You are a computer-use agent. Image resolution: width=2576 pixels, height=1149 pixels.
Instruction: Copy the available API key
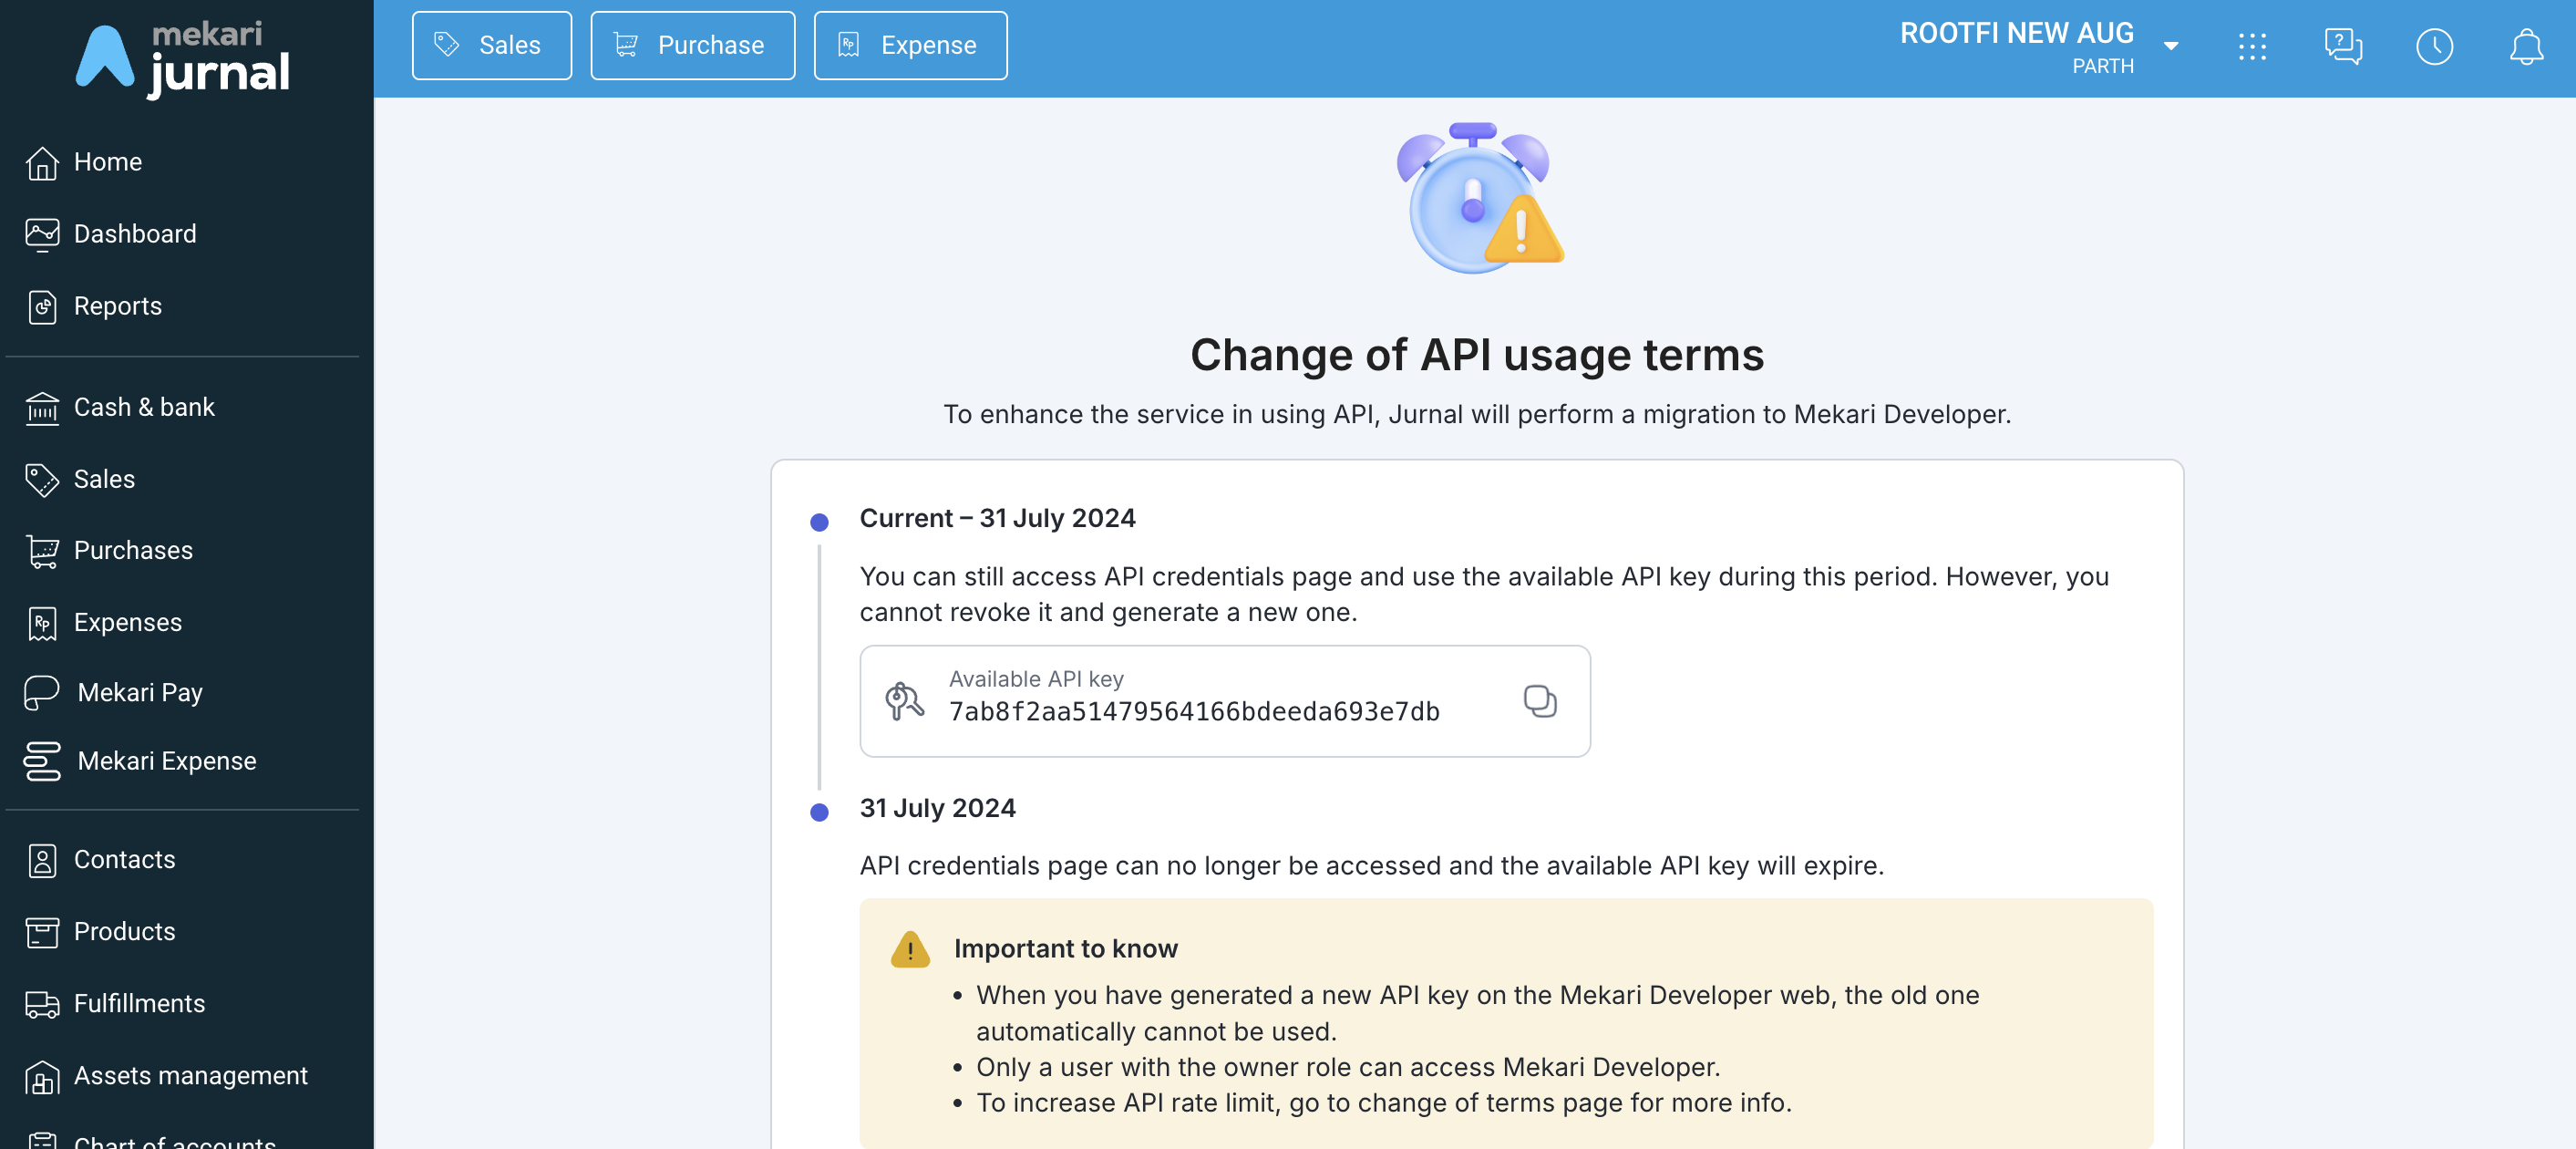(x=1539, y=701)
